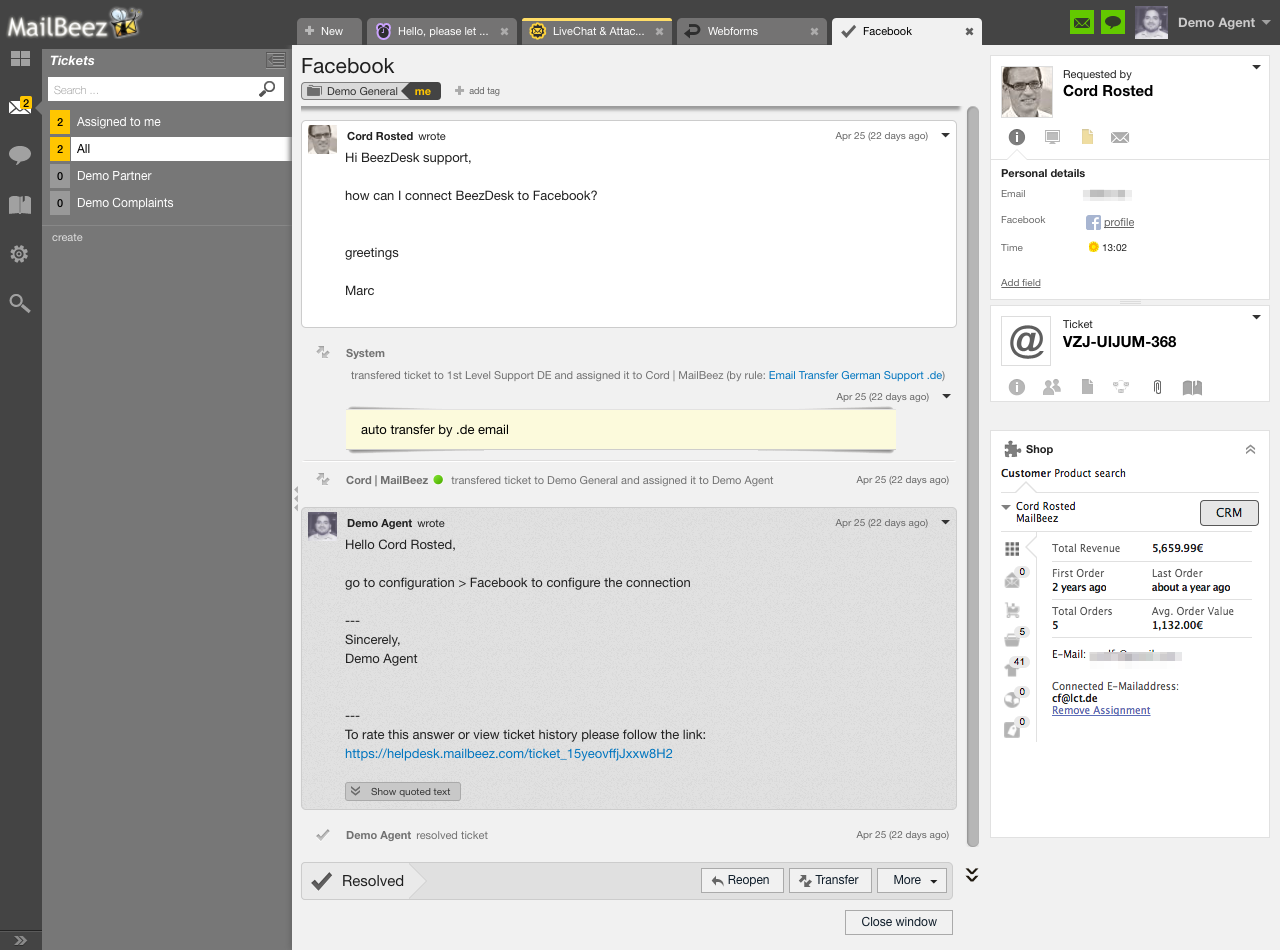Click the green chat status icon in header
The image size is (1280, 950).
[1113, 22]
